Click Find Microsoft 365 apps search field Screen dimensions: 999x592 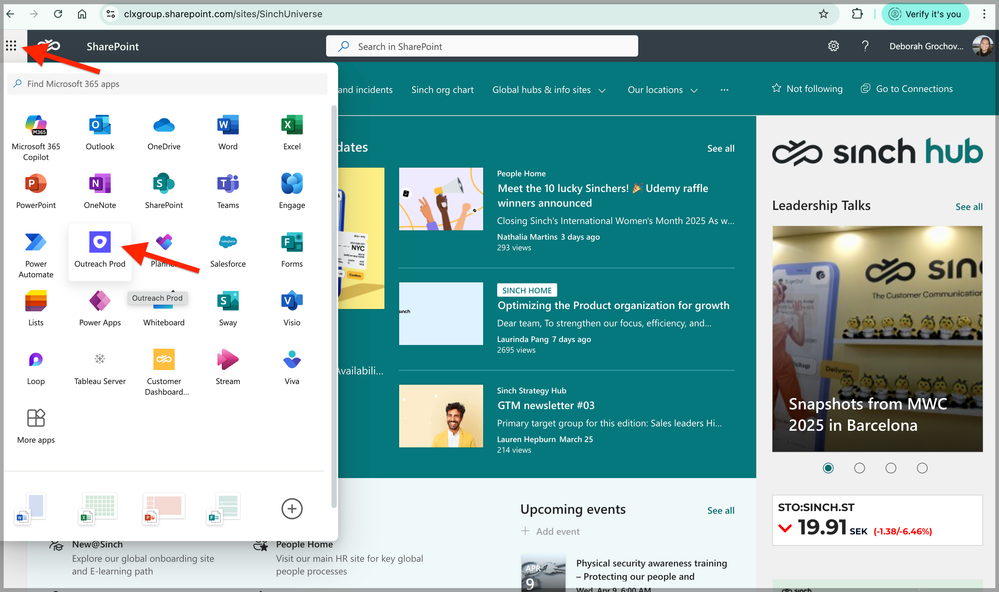click(168, 83)
